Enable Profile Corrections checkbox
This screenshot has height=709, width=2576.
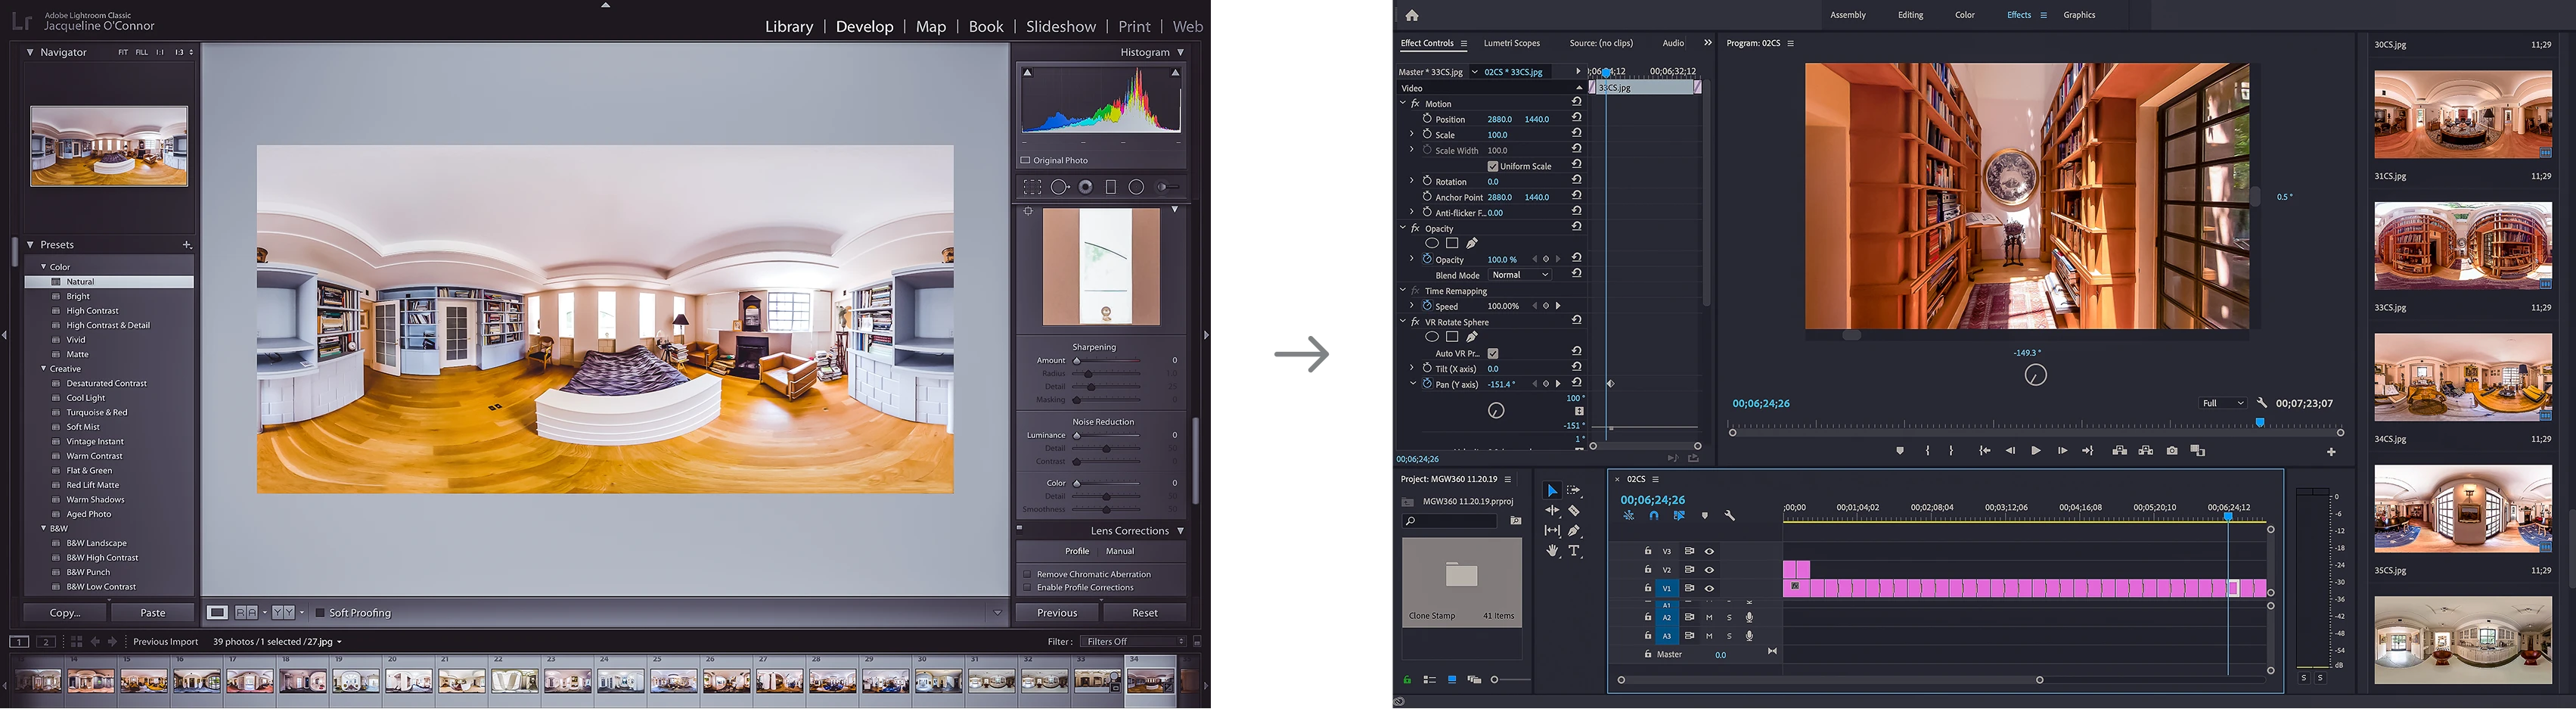pos(1027,587)
